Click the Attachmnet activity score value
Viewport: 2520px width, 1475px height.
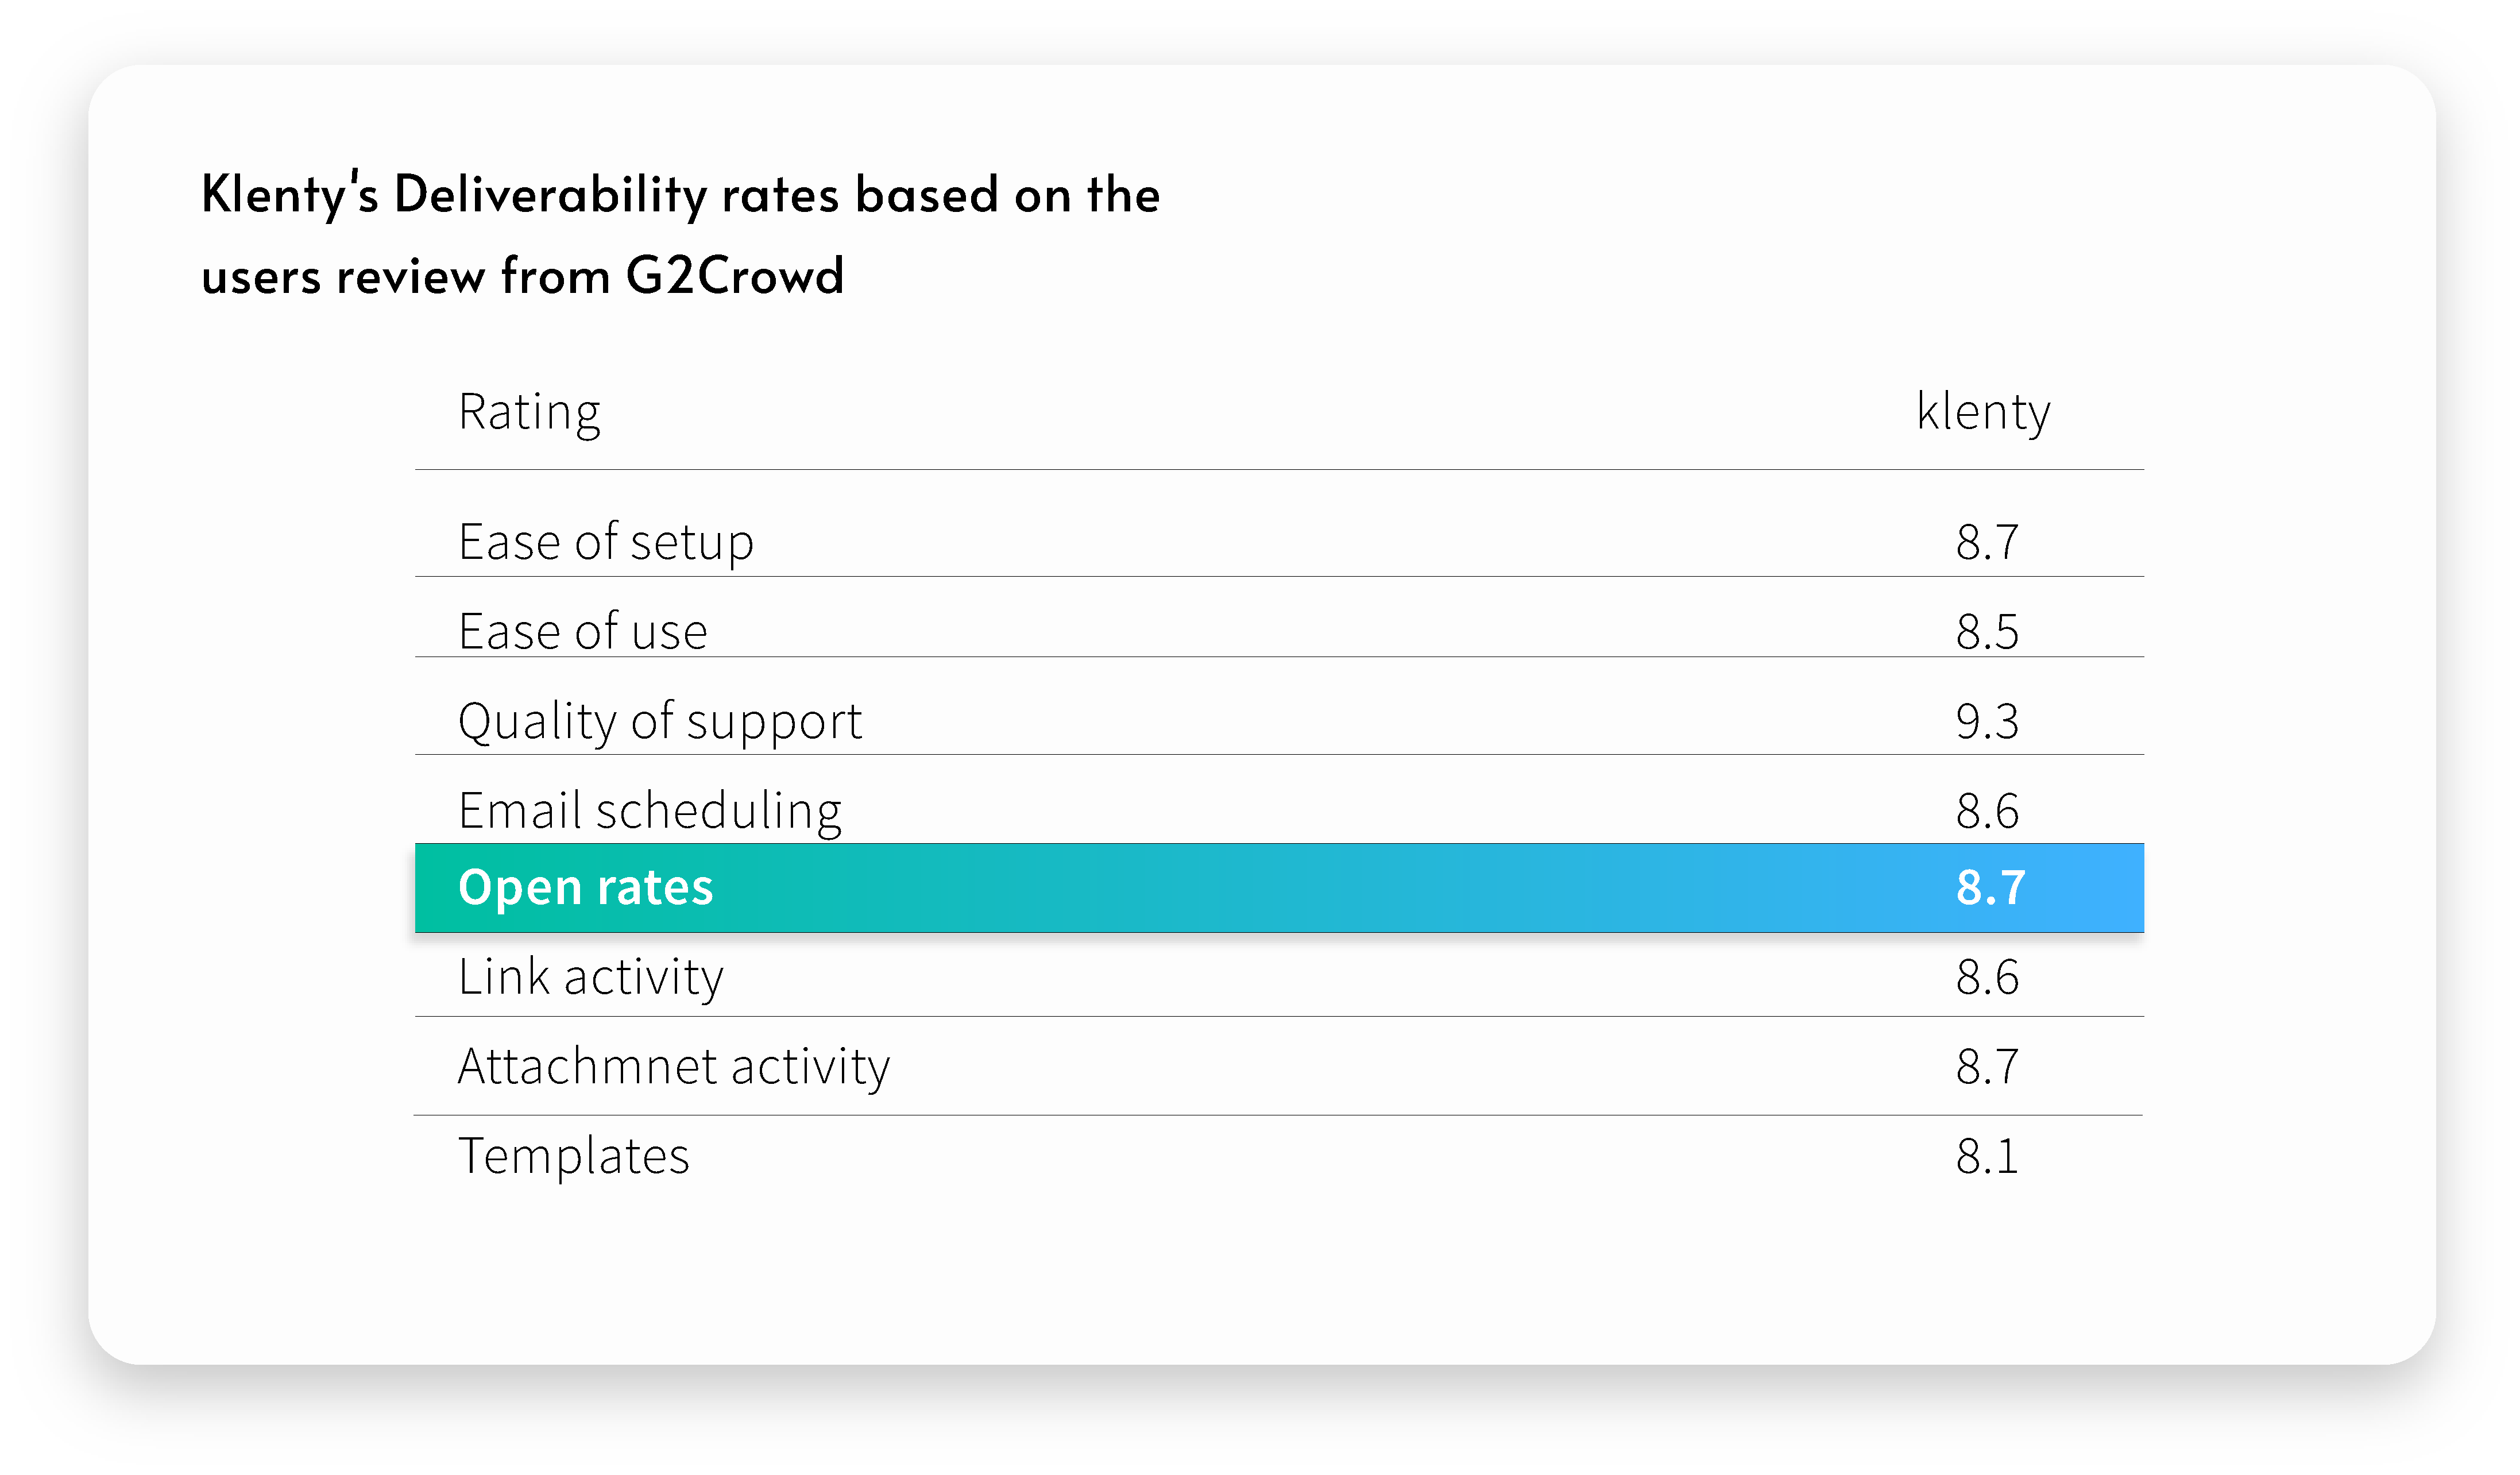coord(1987,1066)
